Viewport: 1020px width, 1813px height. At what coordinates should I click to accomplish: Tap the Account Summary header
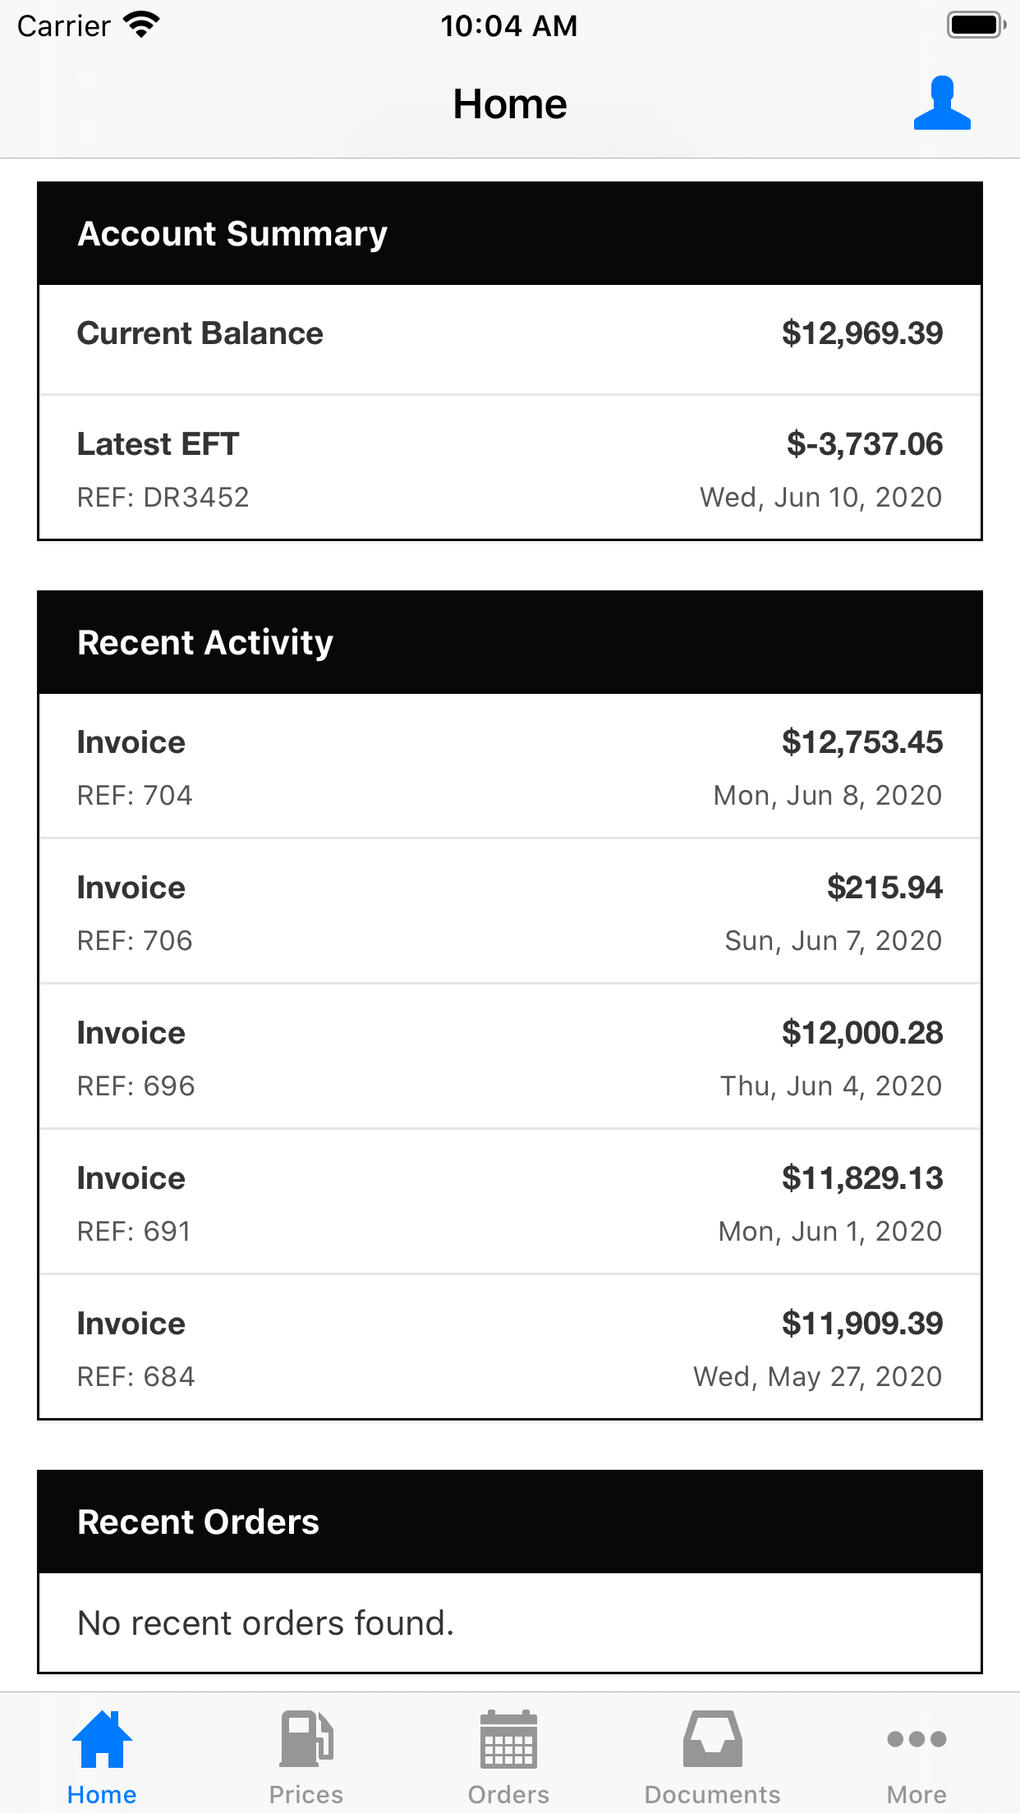[510, 234]
